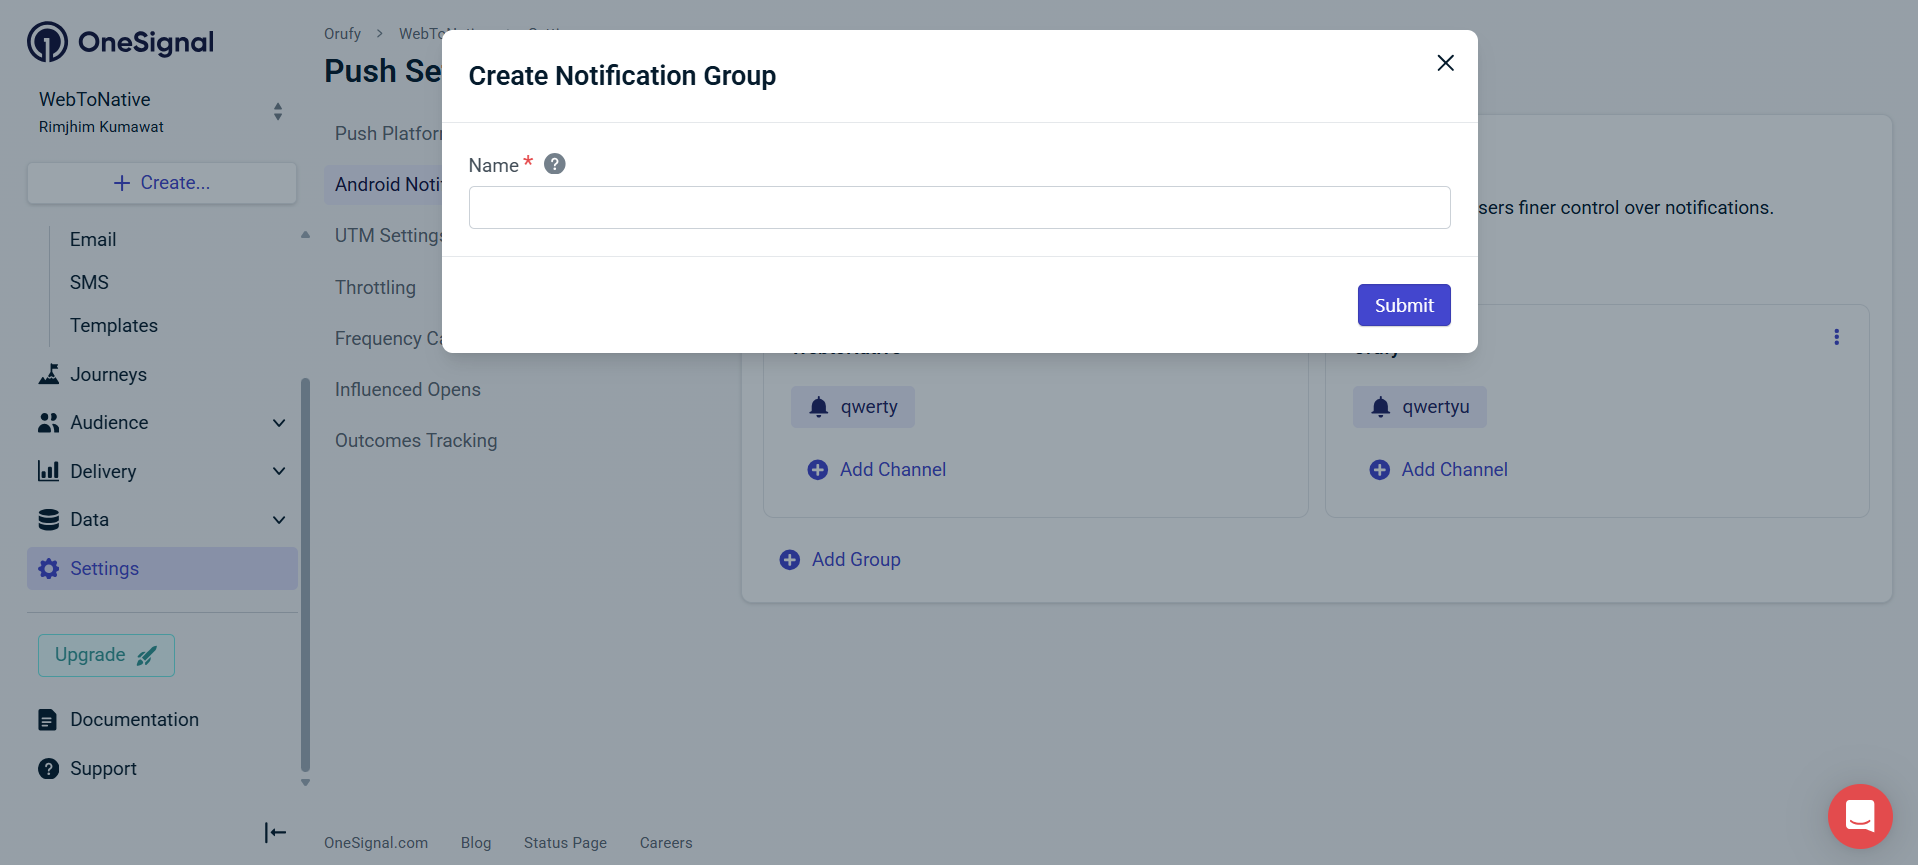1918x865 pixels.
Task: Expand the Data chevron
Action: point(279,519)
